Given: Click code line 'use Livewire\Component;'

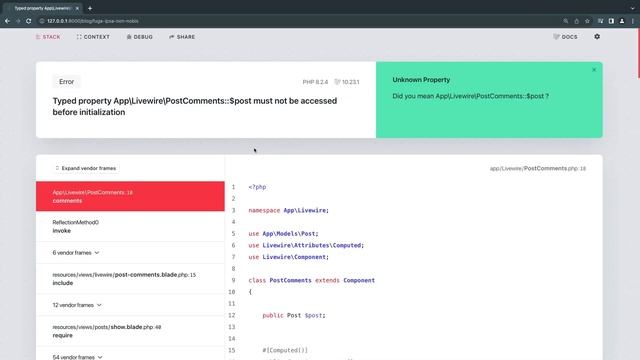Looking at the screenshot, I should click(x=289, y=257).
